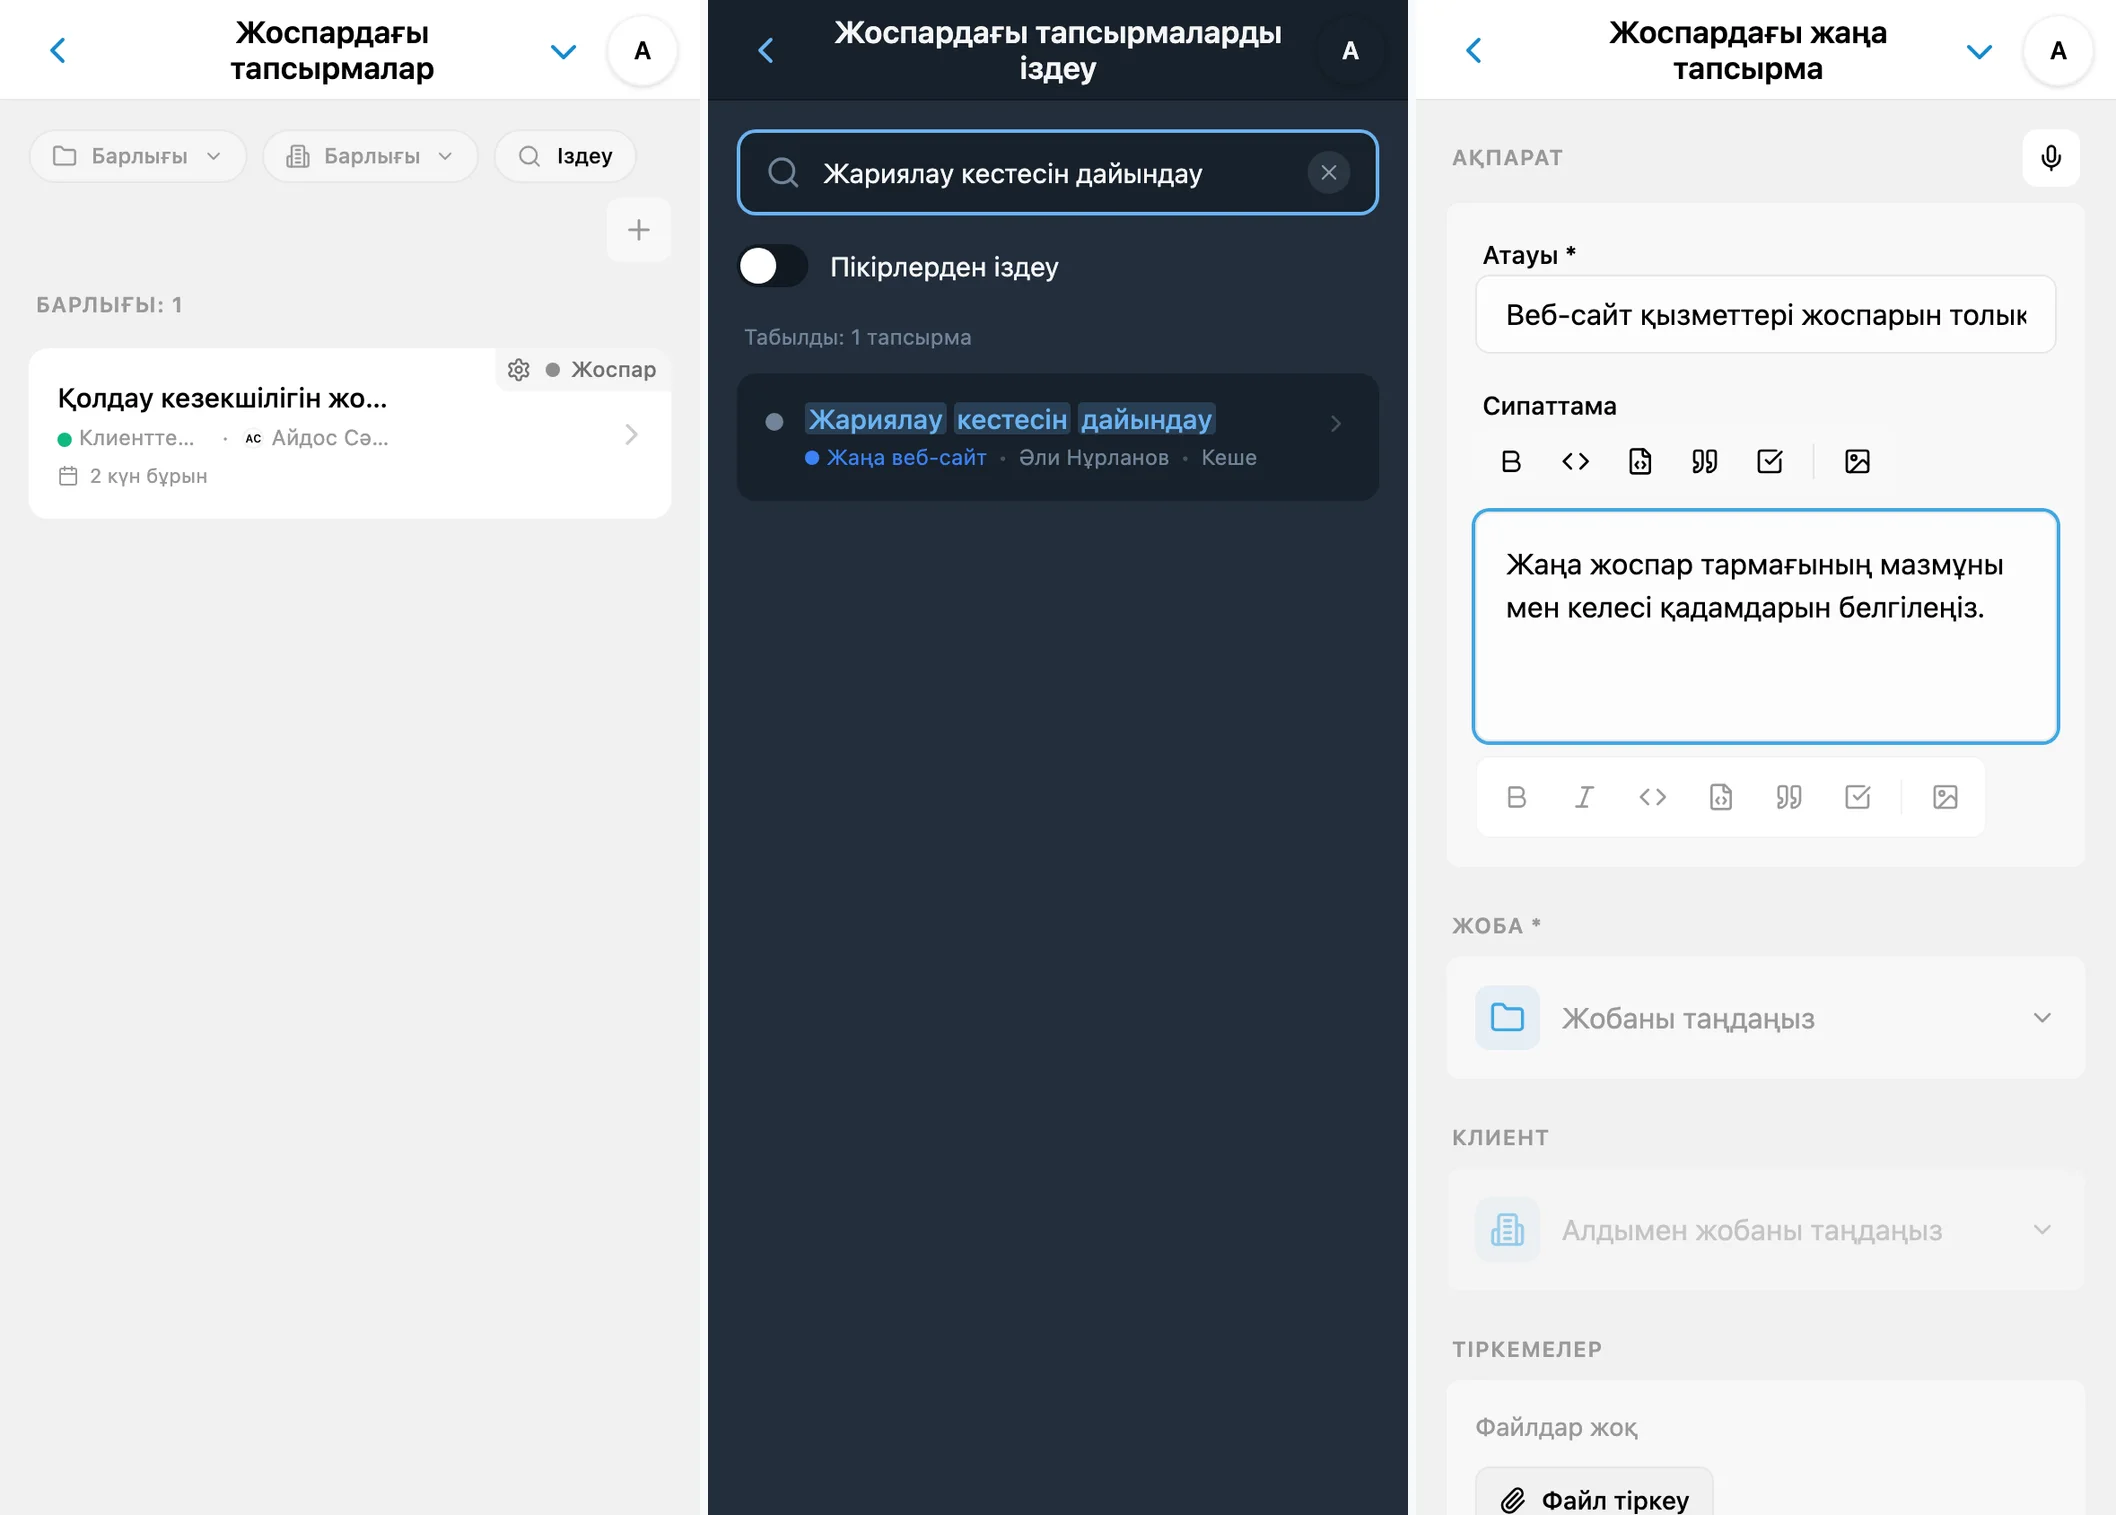This screenshot has height=1515, width=2116.
Task: Expand the folder filter Барлығы dropdown
Action: (x=138, y=156)
